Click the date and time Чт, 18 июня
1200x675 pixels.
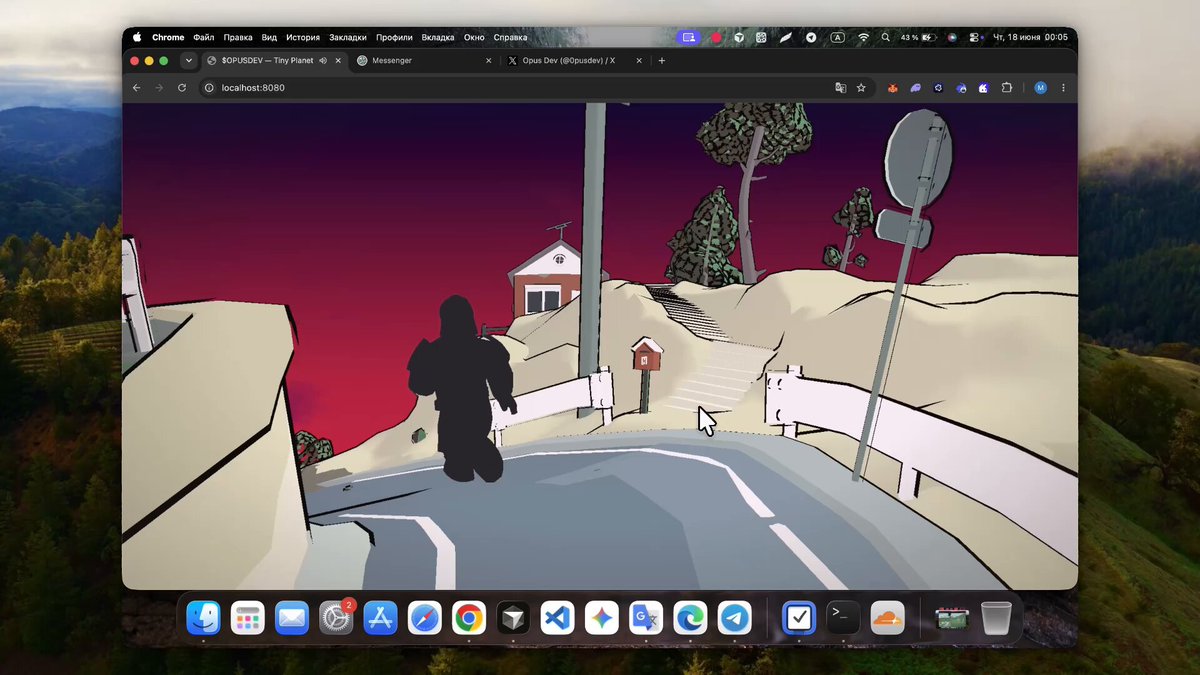coord(1030,37)
